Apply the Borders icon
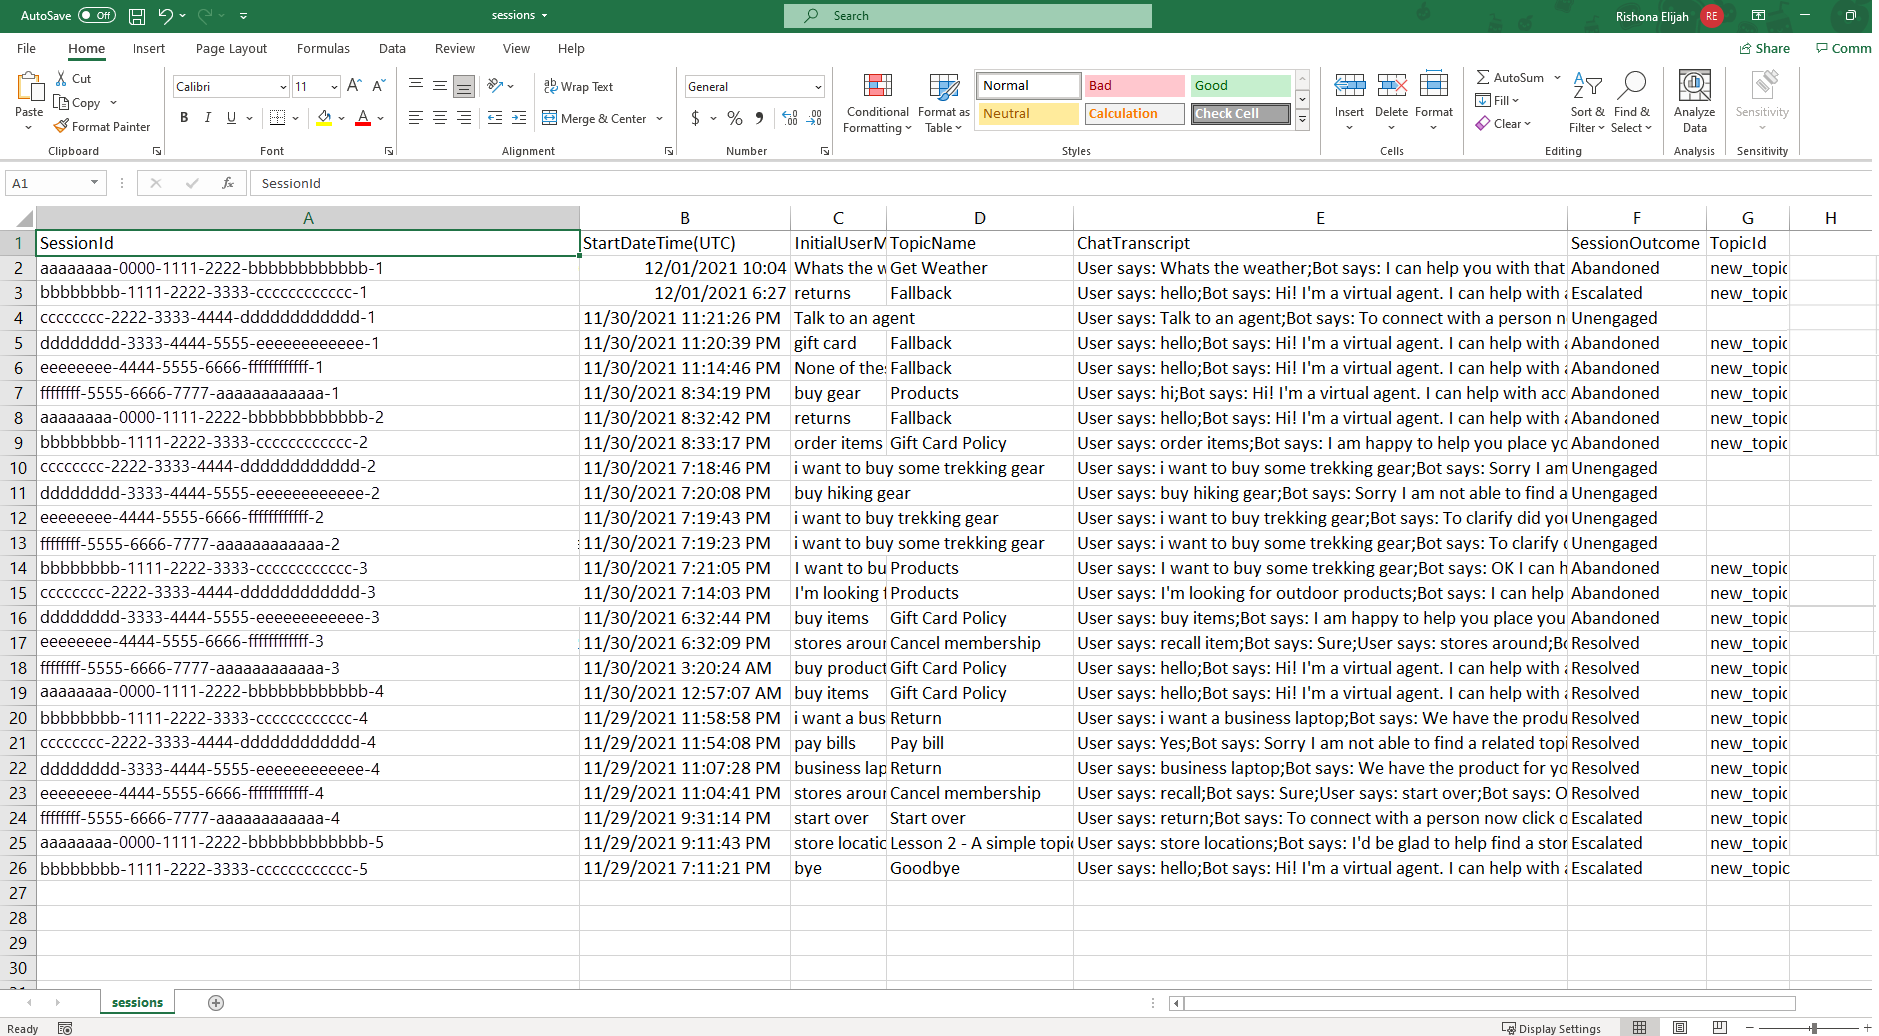This screenshot has height=1036, width=1879. [278, 118]
